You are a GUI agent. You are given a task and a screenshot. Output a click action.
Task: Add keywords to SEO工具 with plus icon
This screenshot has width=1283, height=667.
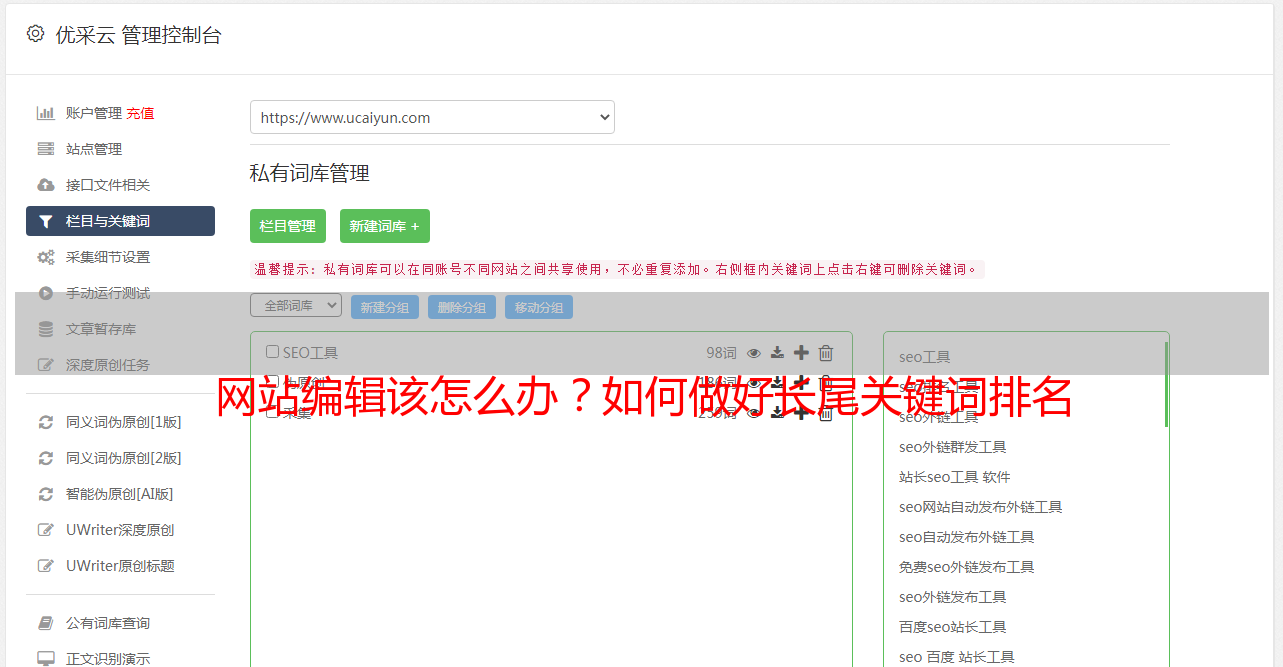[x=801, y=352]
